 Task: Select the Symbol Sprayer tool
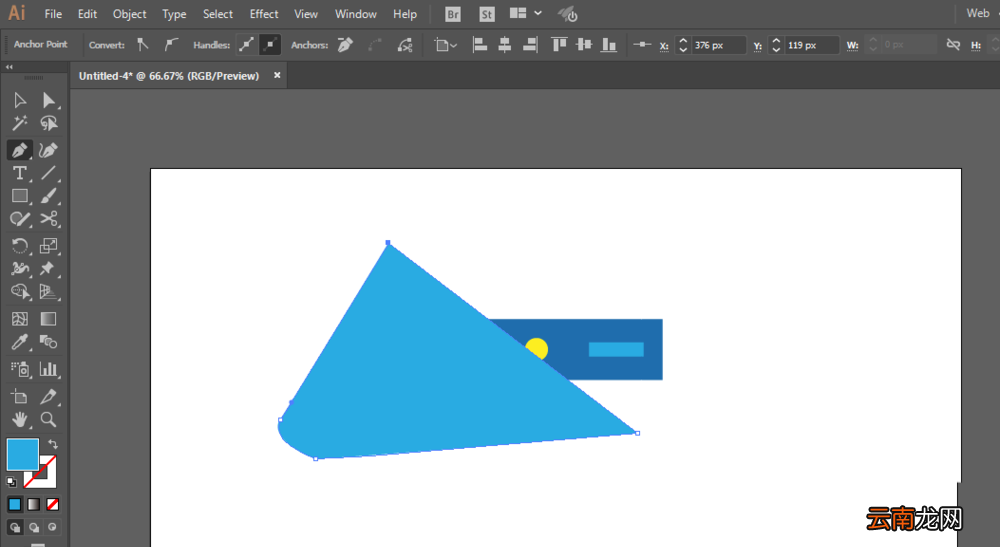20,369
